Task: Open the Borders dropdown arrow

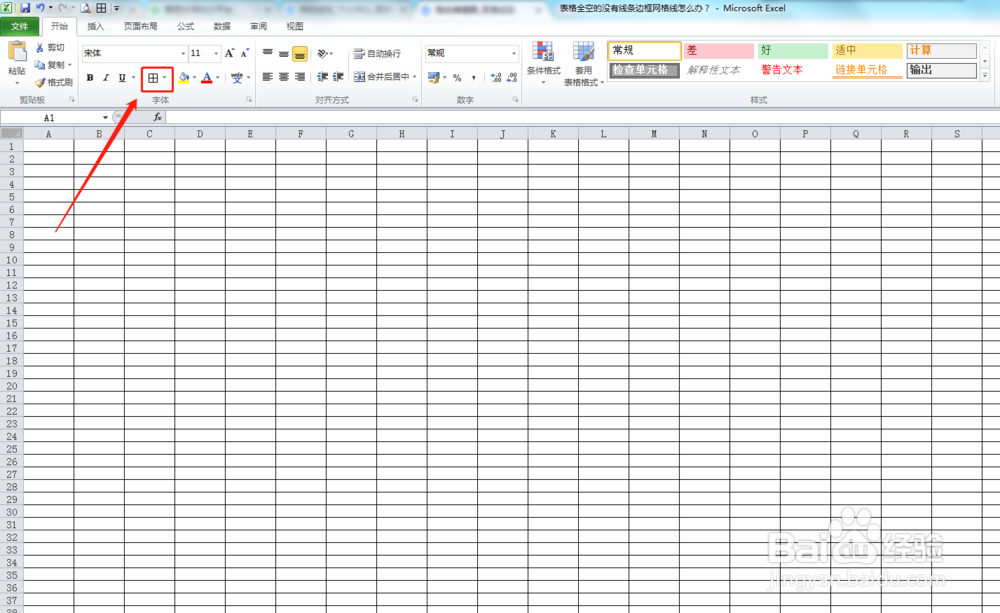Action: pyautogui.click(x=165, y=78)
